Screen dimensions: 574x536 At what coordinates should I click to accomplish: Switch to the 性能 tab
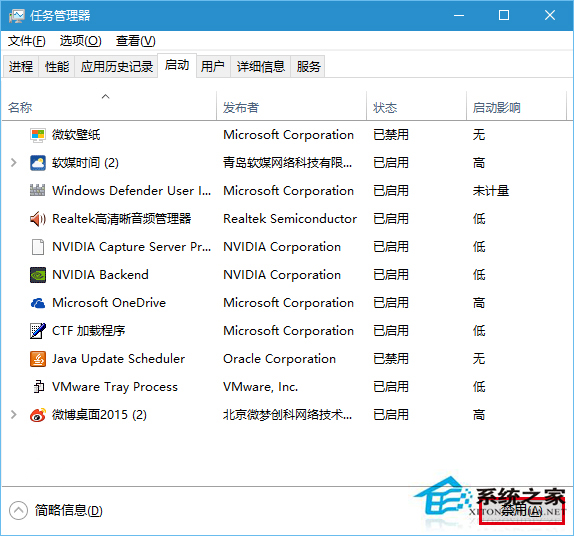tap(57, 67)
